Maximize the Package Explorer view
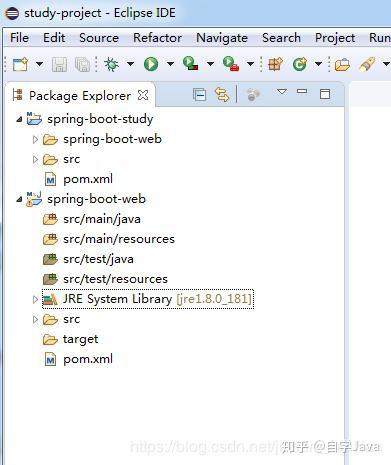391x465 pixels. tap(325, 94)
